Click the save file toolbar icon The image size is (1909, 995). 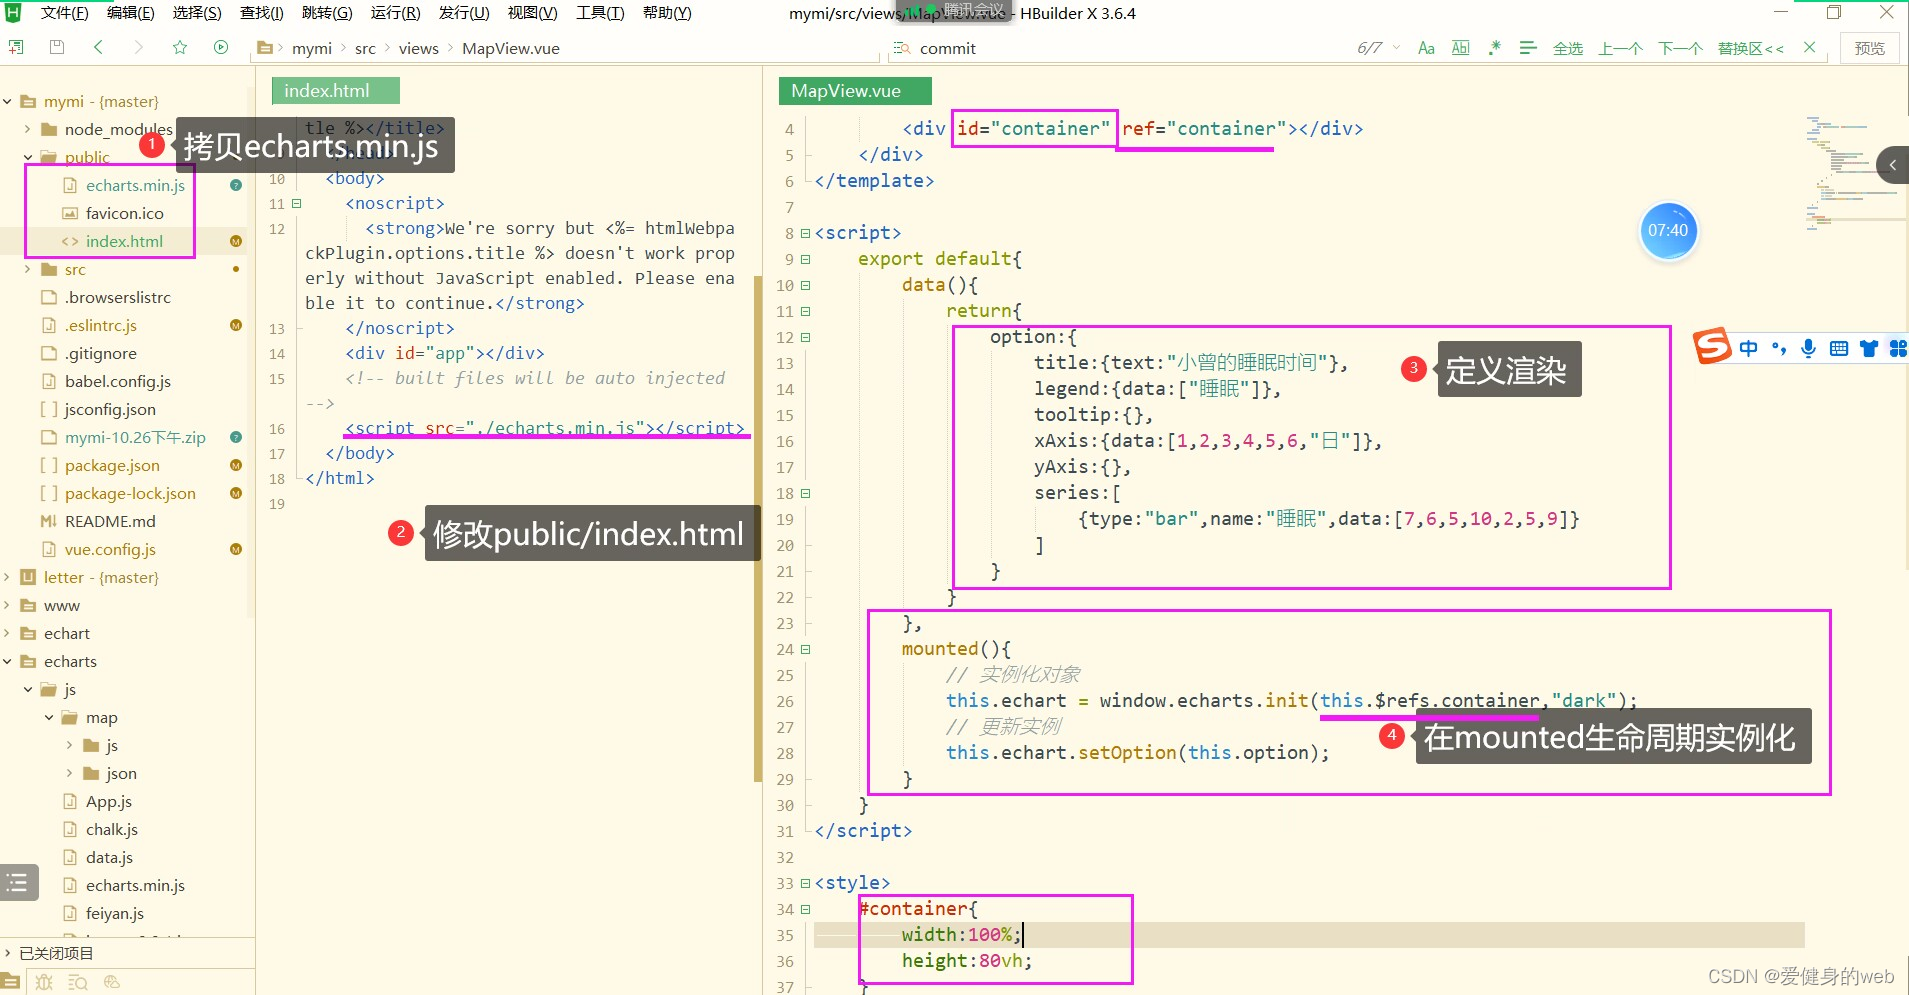tap(57, 47)
